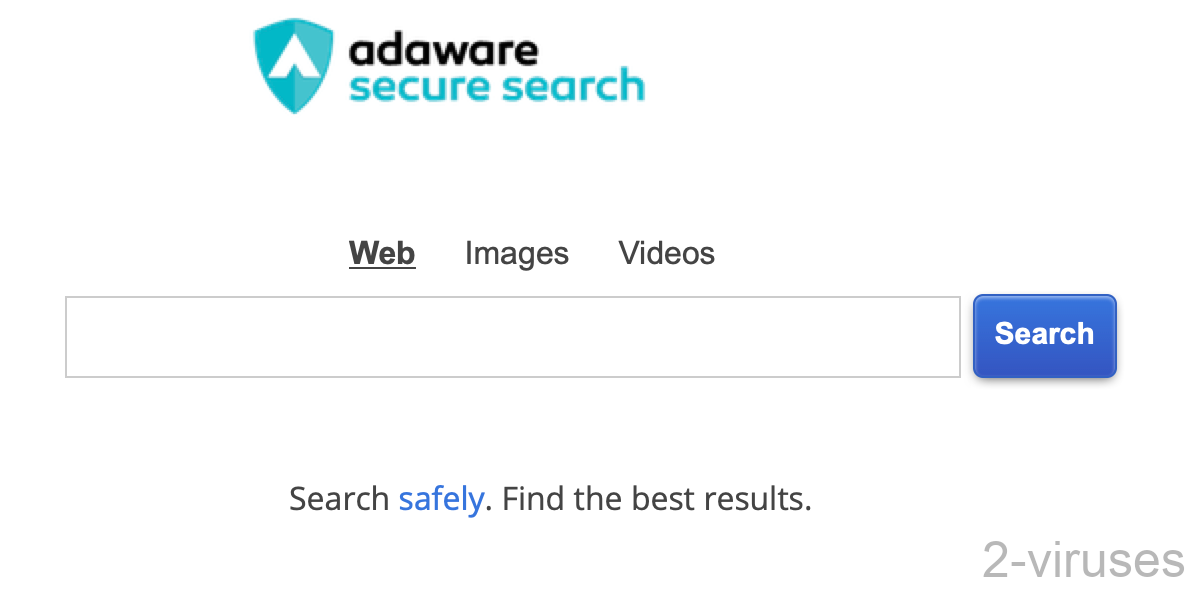Select the underlined Web option
Screen dimensions: 1200x594
(x=382, y=253)
